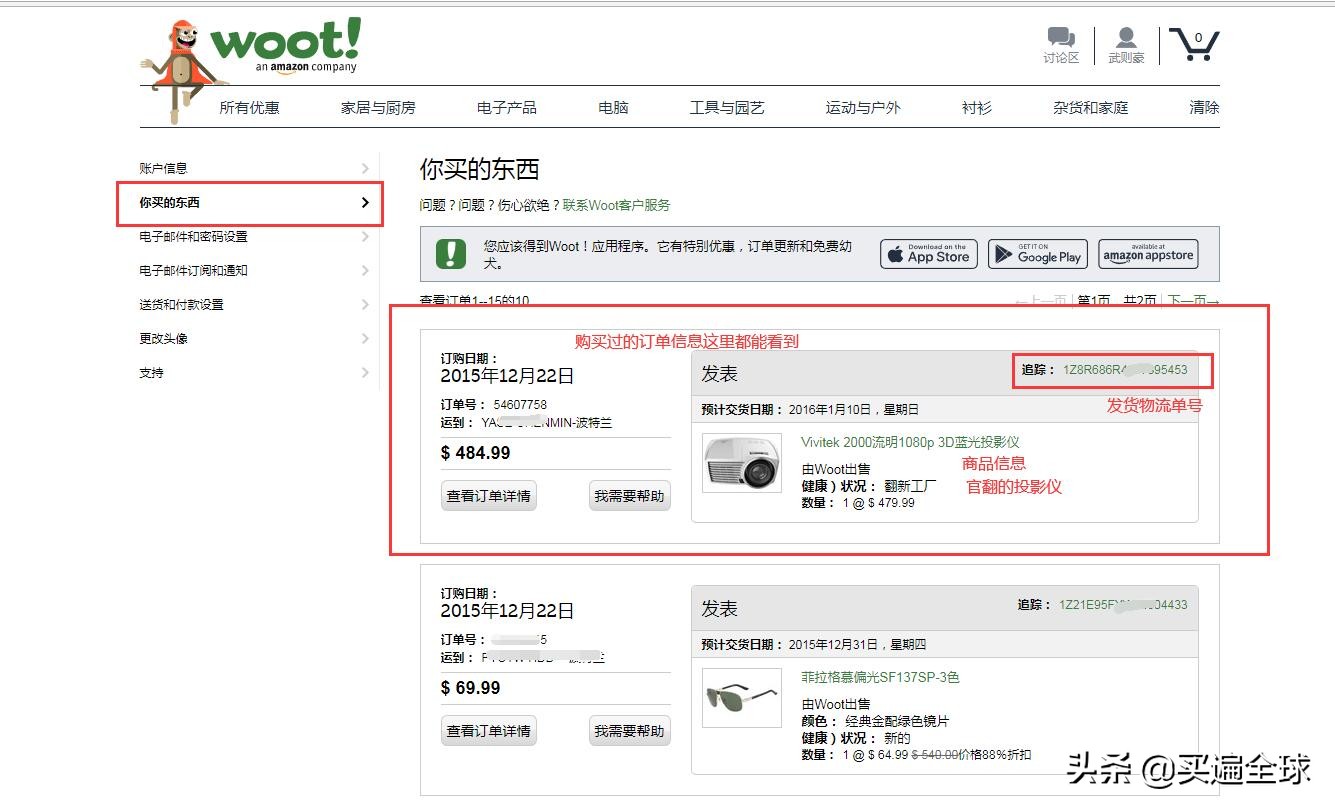Click the Amazon appstore badge
Viewport: 1335px width, 810px height.
tap(1148, 254)
